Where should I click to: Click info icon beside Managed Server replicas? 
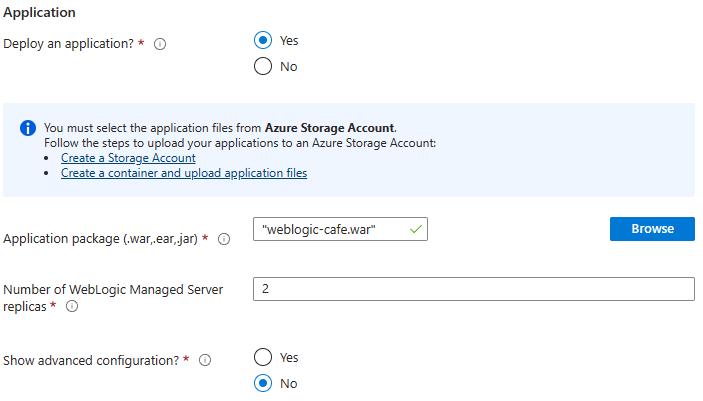[72, 307]
